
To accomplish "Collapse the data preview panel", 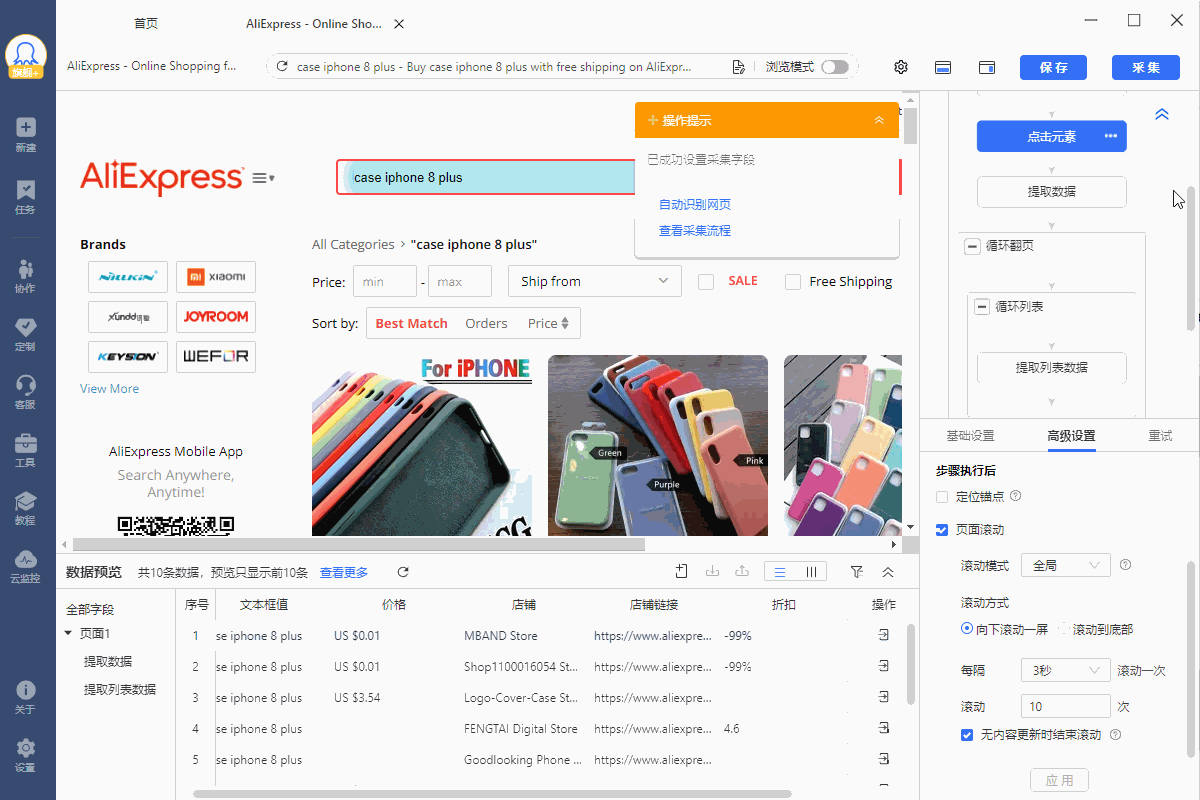I will point(888,572).
